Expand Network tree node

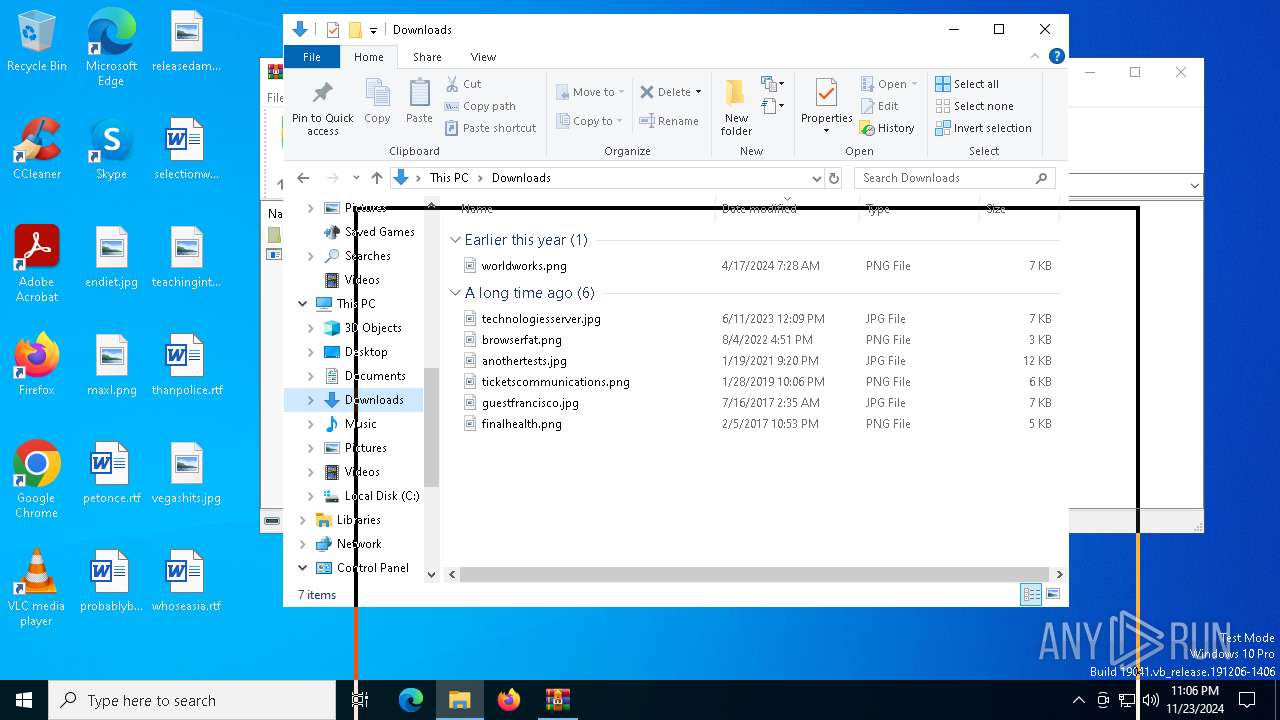tap(303, 544)
